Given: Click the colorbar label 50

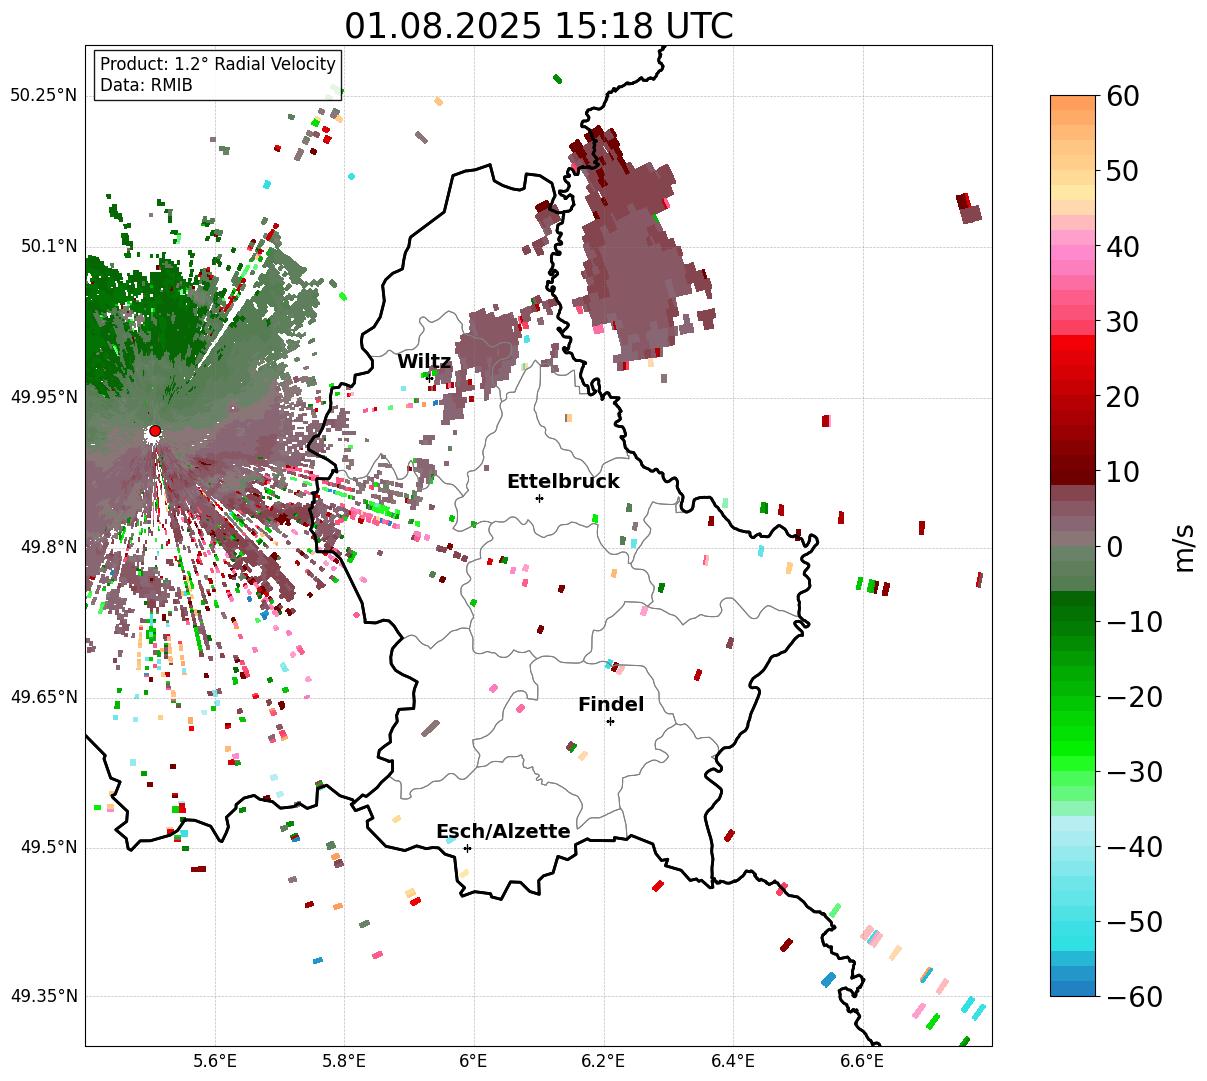Looking at the screenshot, I should pyautogui.click(x=1122, y=171).
